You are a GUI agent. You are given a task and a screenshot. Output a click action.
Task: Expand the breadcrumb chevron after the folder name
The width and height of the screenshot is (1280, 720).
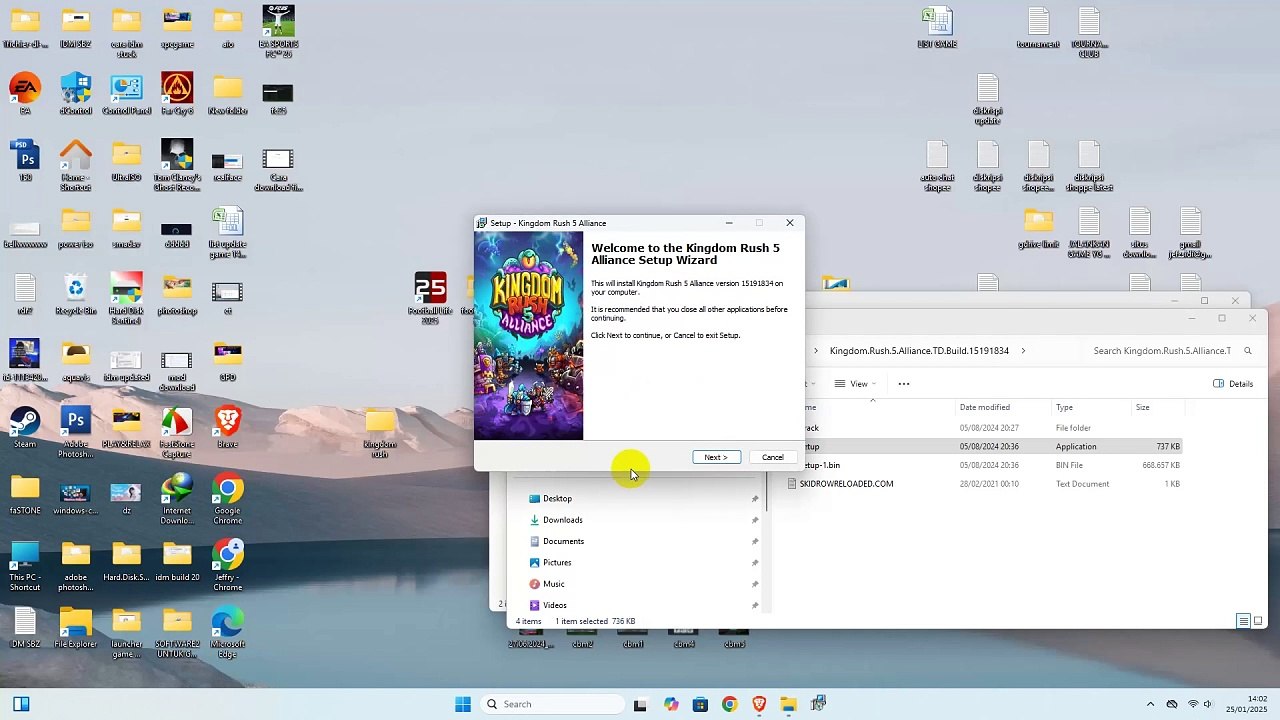coord(1023,351)
